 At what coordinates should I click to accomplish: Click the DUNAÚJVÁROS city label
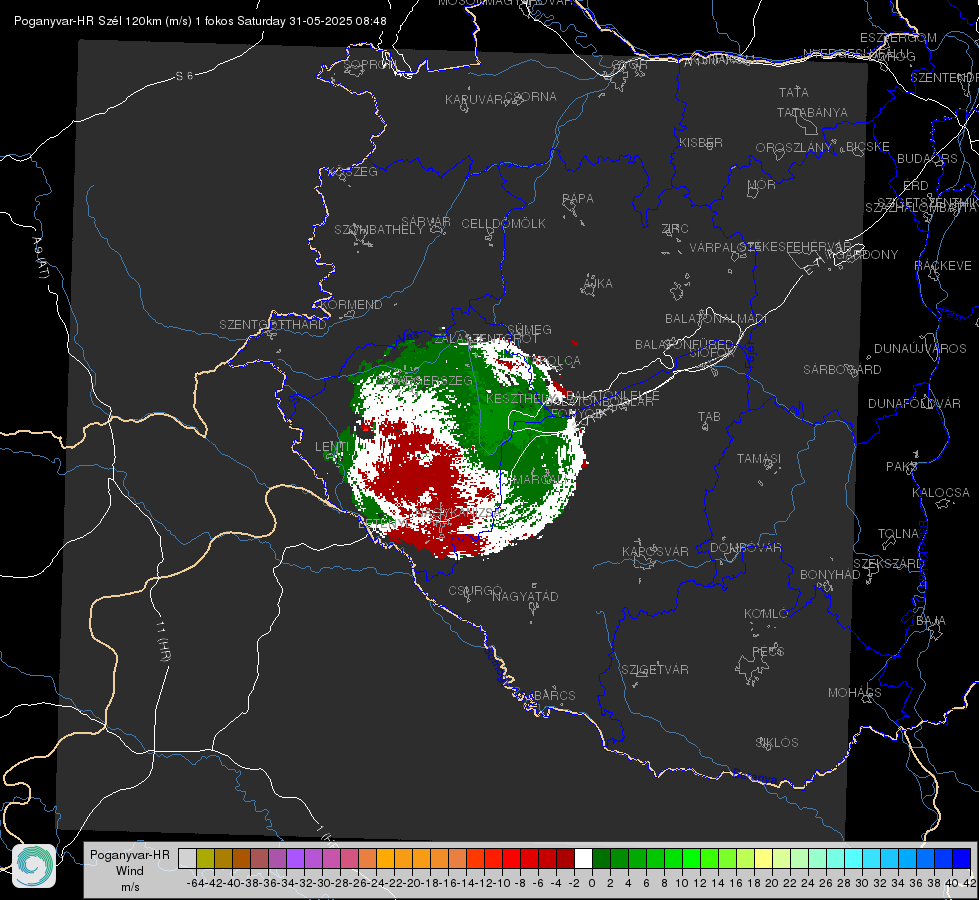(920, 349)
